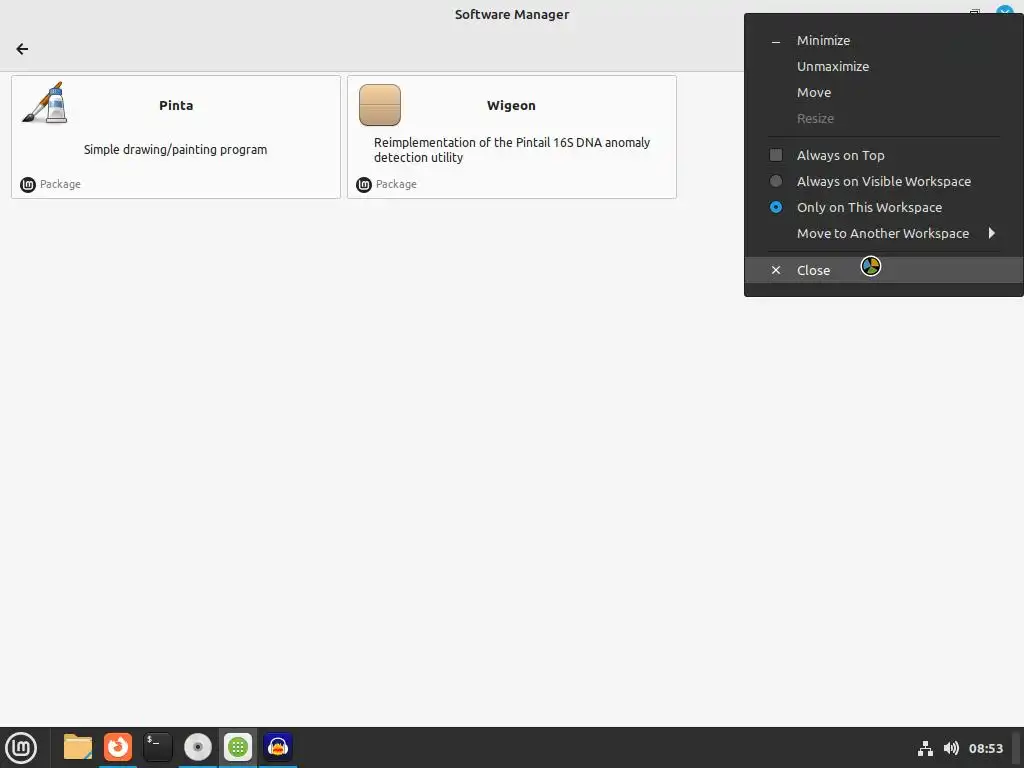Viewport: 1024px width, 768px height.
Task: Choose Minimize from the window menu
Action: point(884,40)
